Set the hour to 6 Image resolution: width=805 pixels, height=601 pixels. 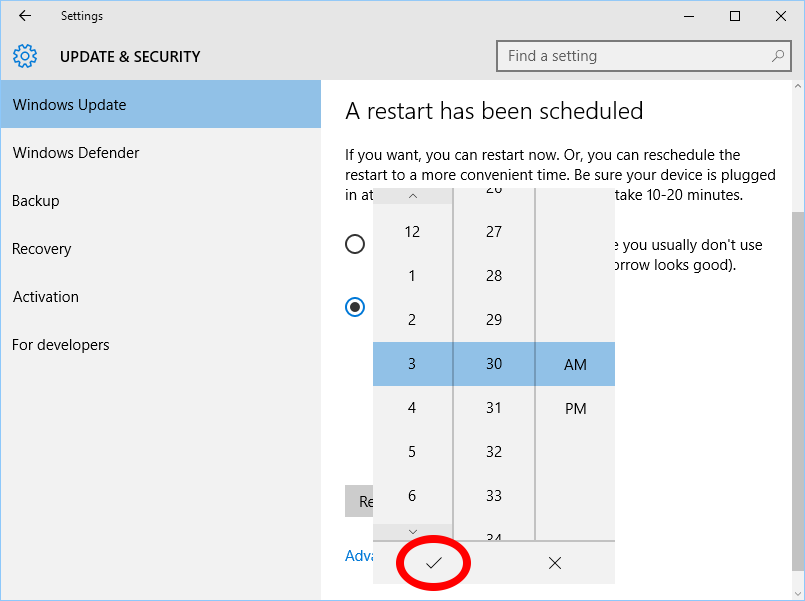tap(412, 496)
